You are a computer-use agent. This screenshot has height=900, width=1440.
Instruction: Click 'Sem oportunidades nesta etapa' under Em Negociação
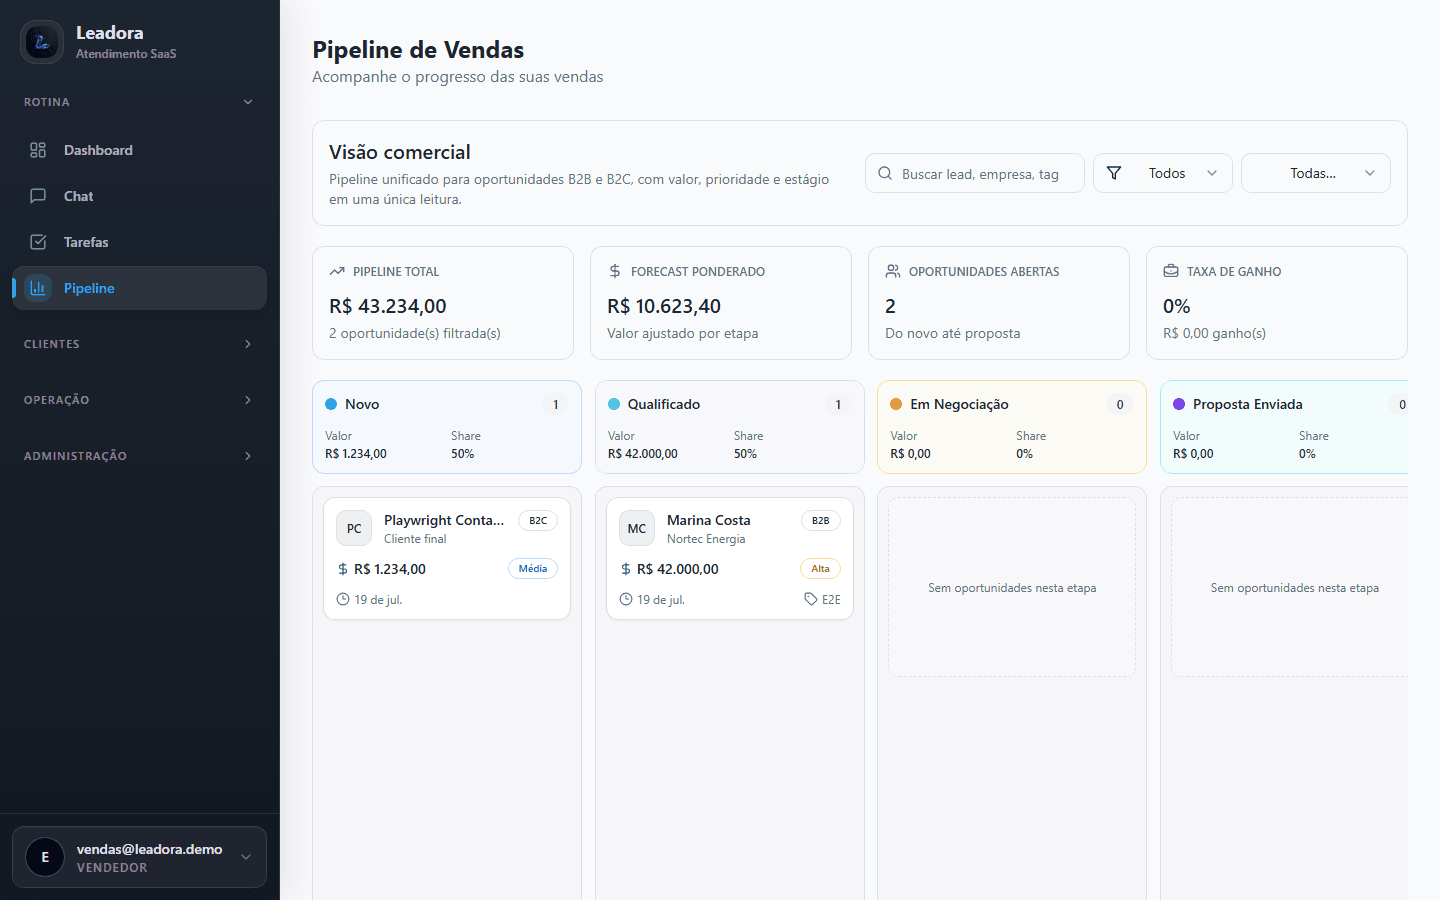(1012, 588)
